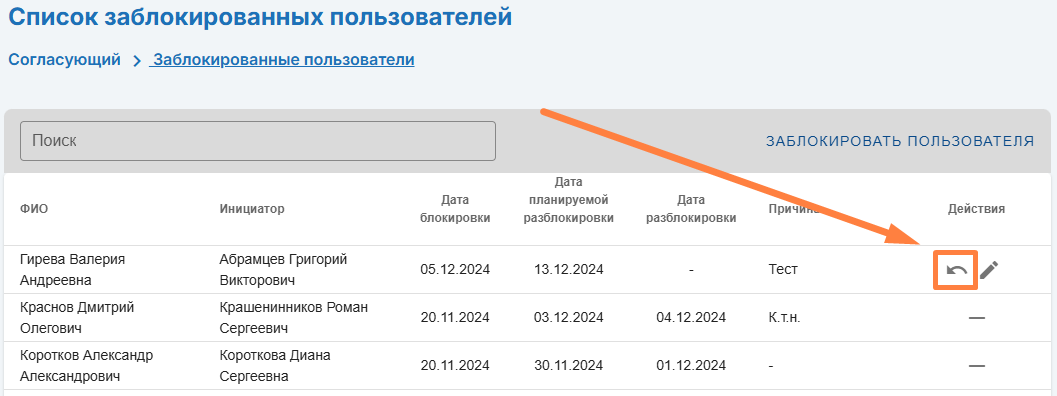Click the Действия column header

pyautogui.click(x=976, y=209)
